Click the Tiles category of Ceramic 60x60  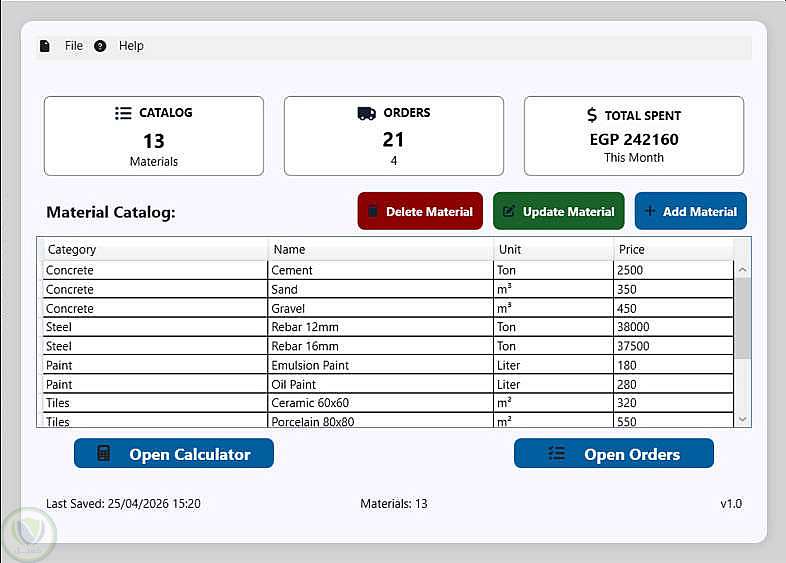[155, 403]
